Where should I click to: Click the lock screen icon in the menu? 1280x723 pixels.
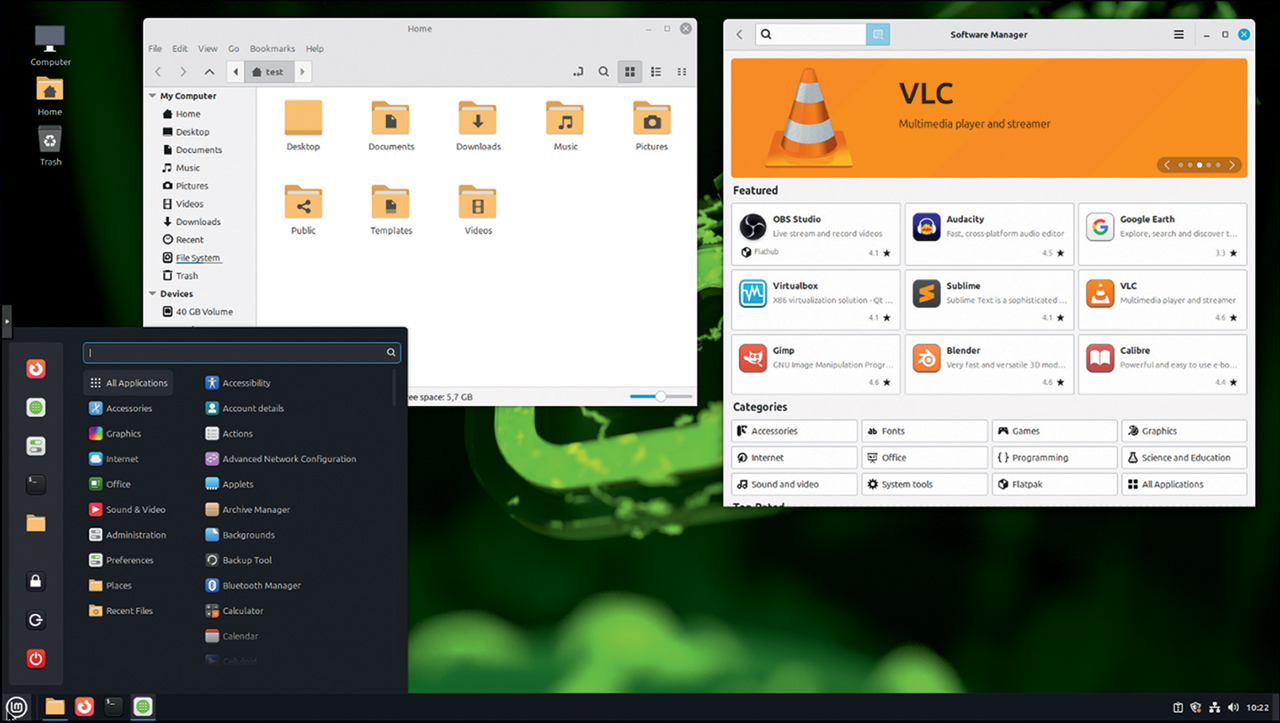pyautogui.click(x=36, y=582)
